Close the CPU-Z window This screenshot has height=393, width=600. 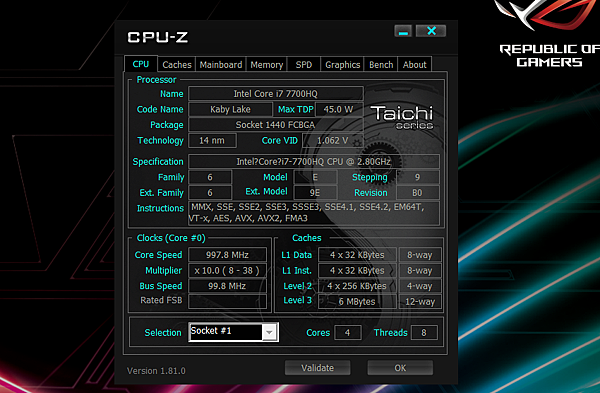click(431, 31)
